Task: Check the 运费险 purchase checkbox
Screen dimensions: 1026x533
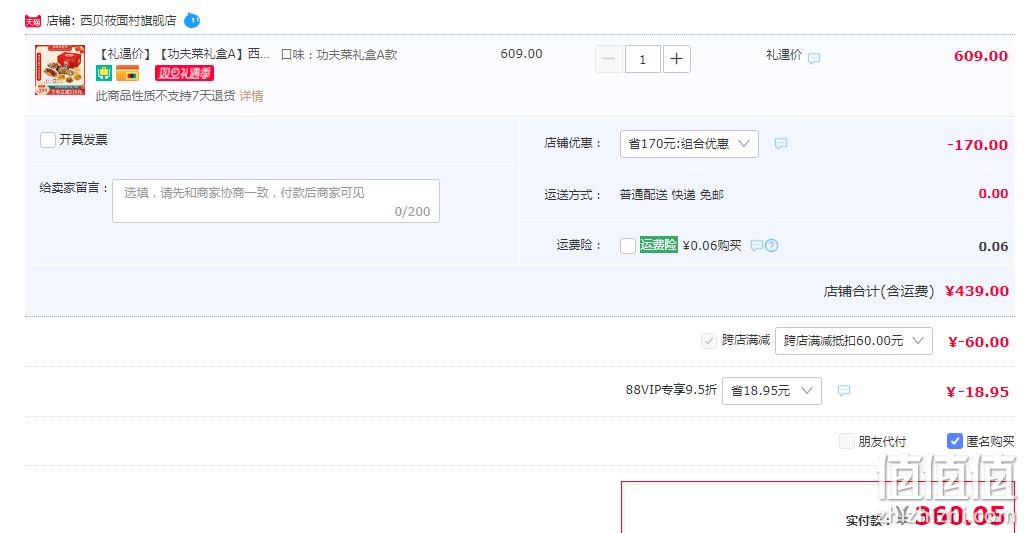Action: 628,246
